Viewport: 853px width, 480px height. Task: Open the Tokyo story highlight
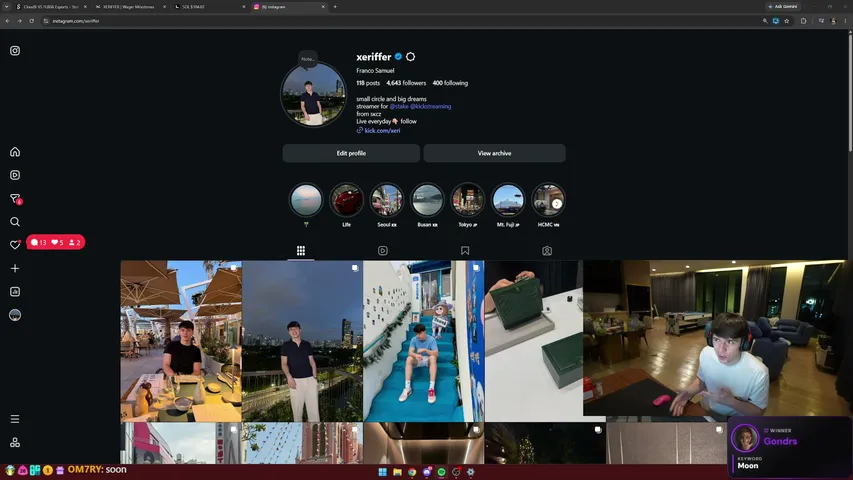pos(467,200)
